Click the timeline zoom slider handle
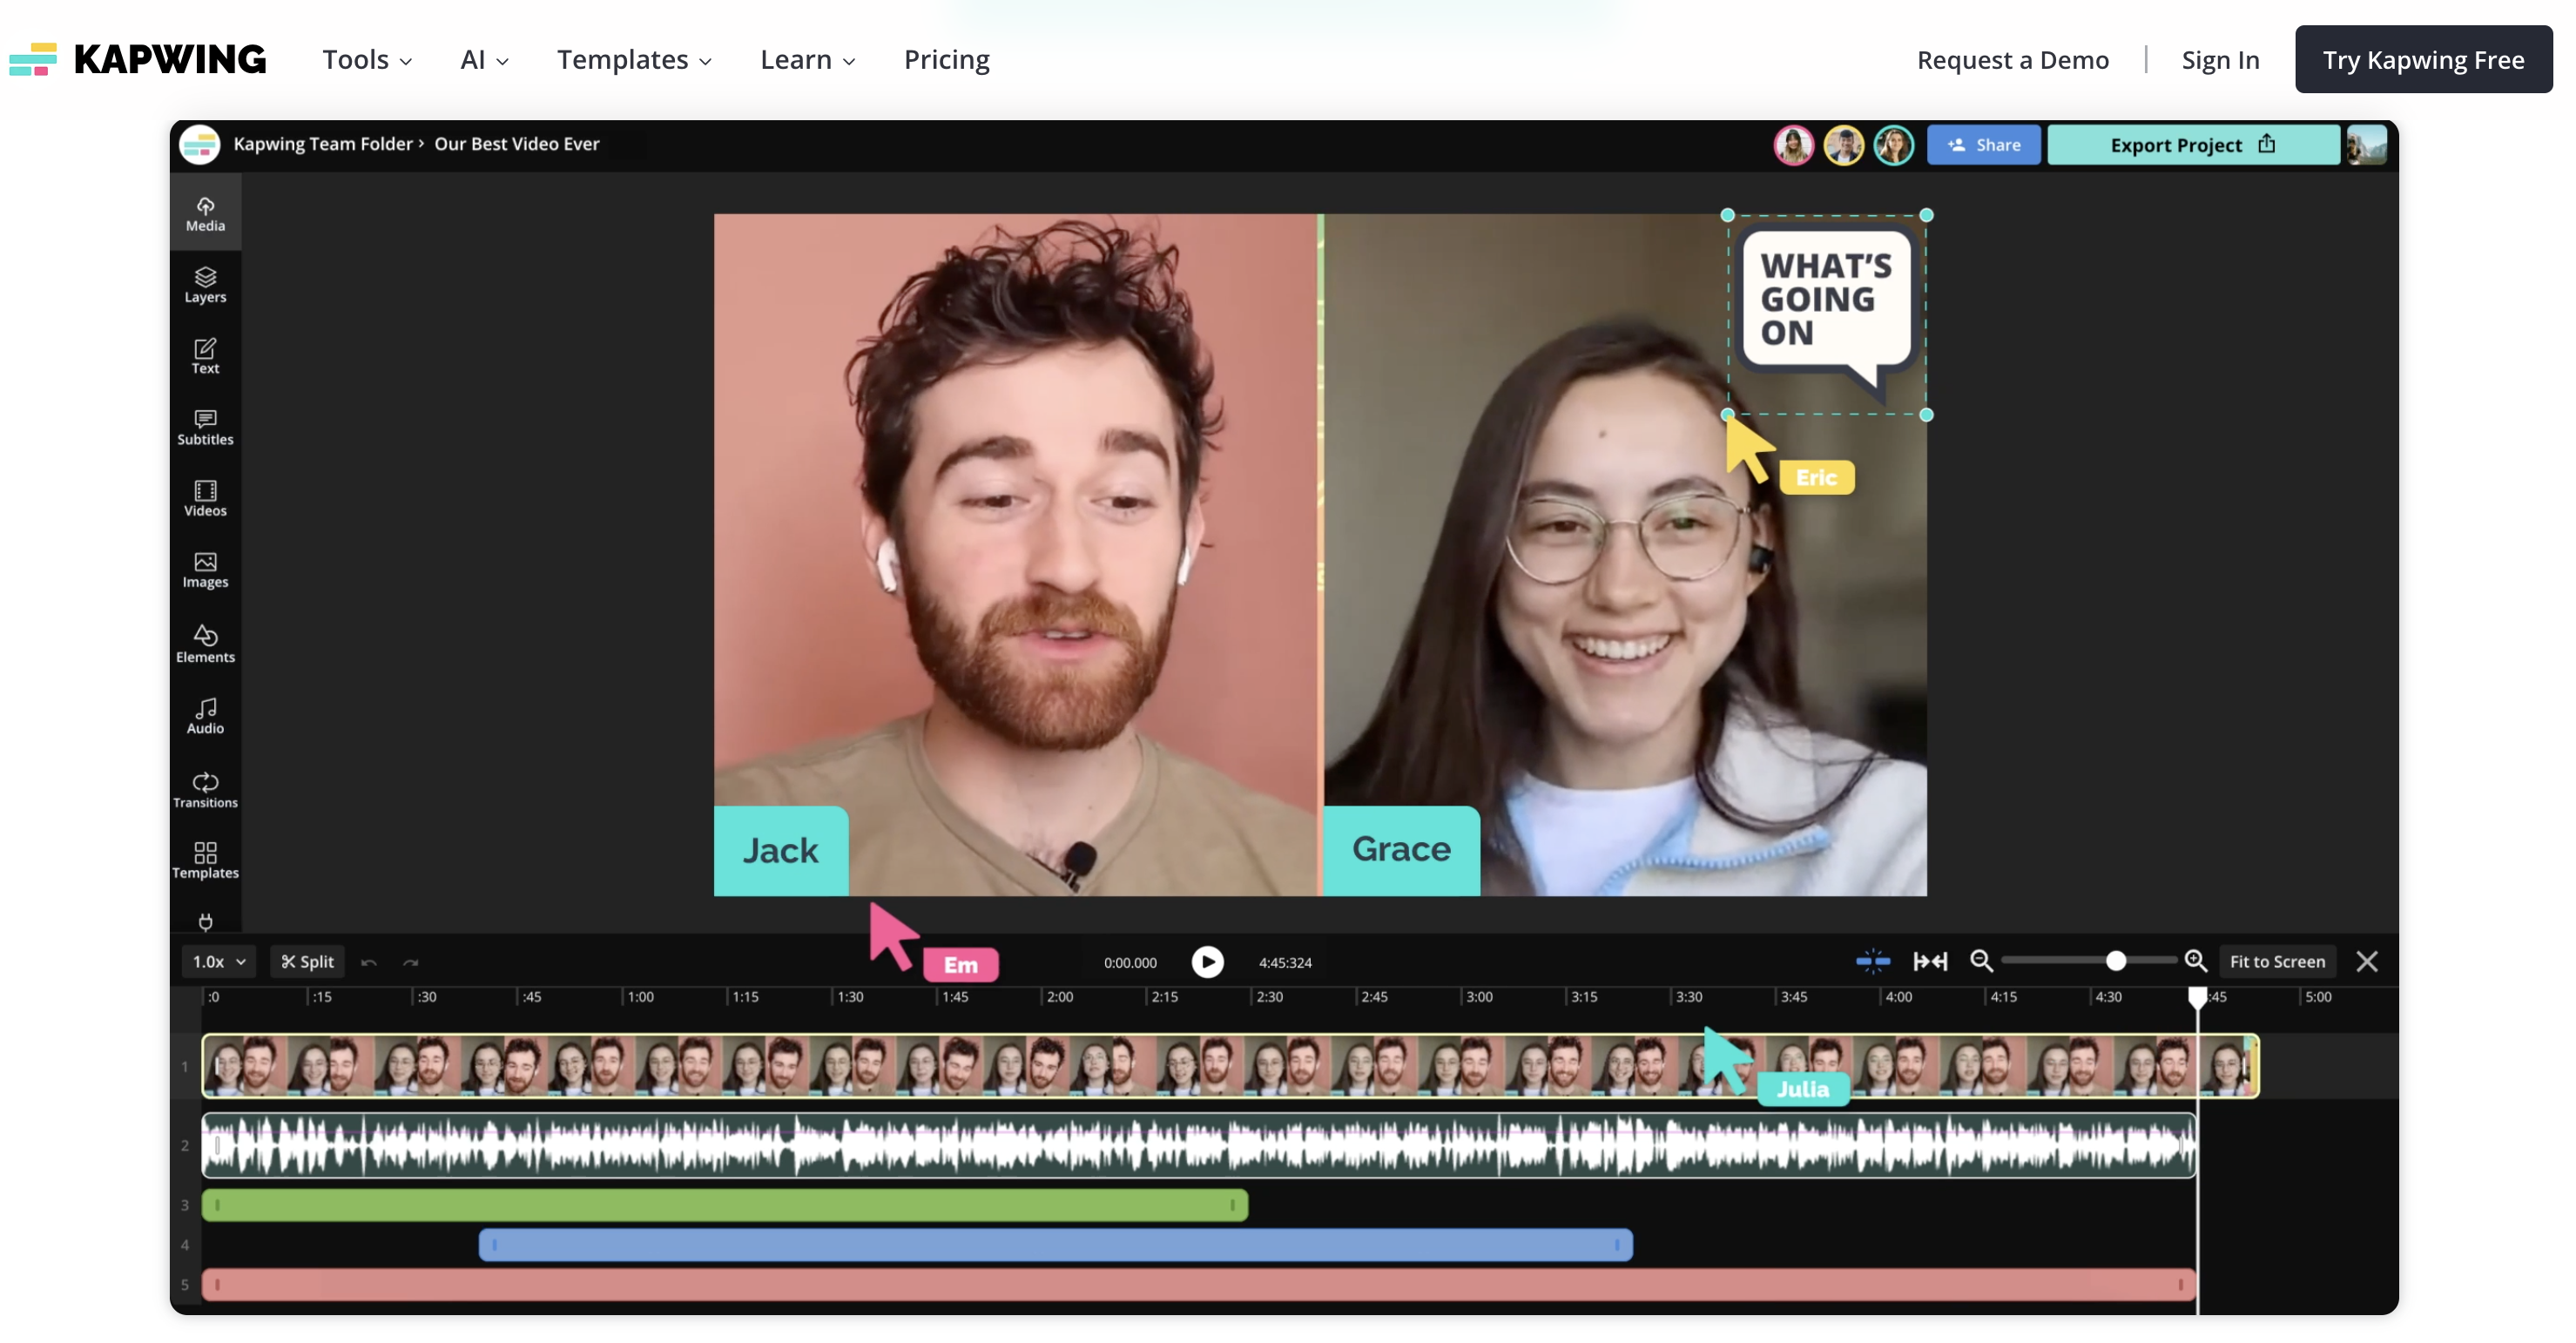Viewport: 2576px width, 1343px height. coord(2115,961)
